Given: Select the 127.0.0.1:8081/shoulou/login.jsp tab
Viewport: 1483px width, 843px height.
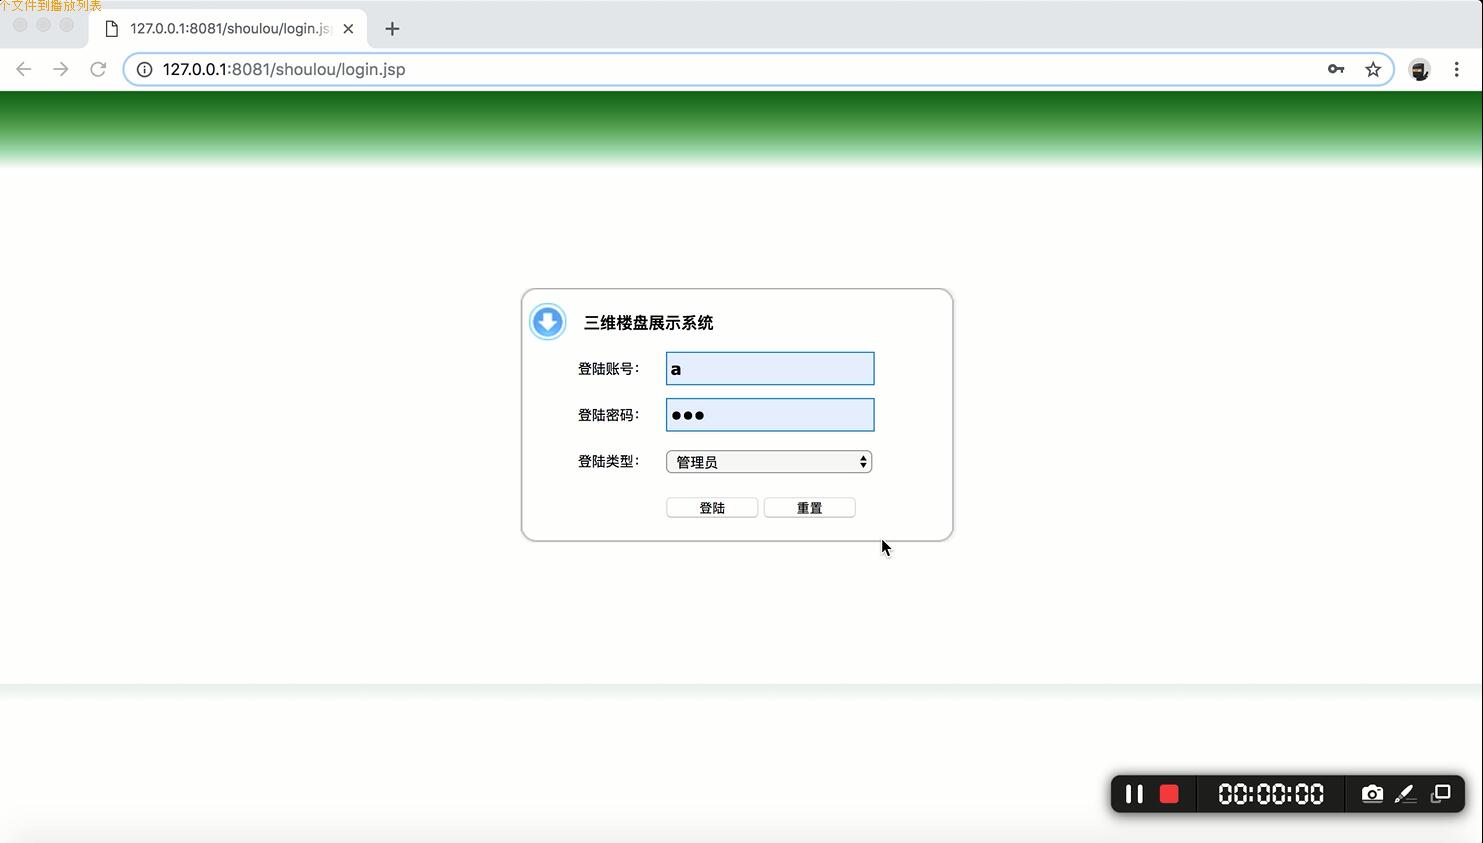Looking at the screenshot, I should pyautogui.click(x=228, y=29).
